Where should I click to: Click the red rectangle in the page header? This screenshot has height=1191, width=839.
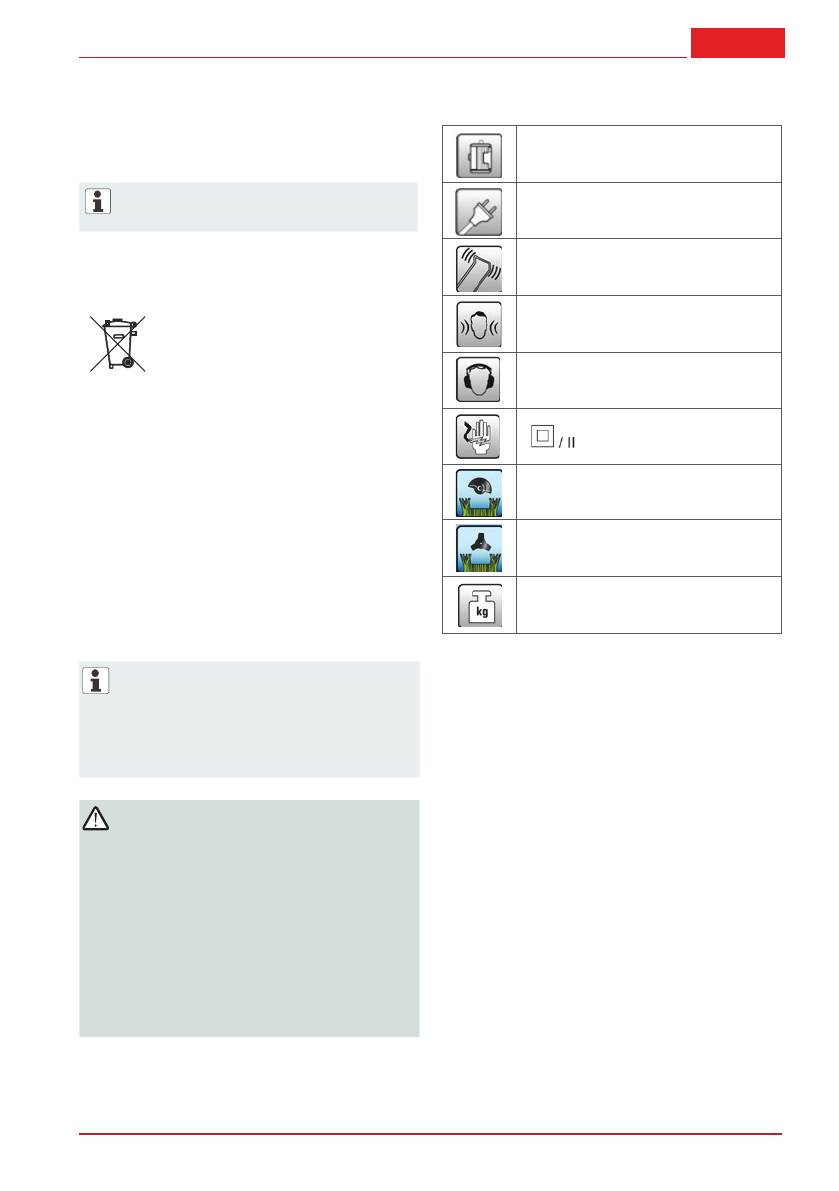[737, 43]
